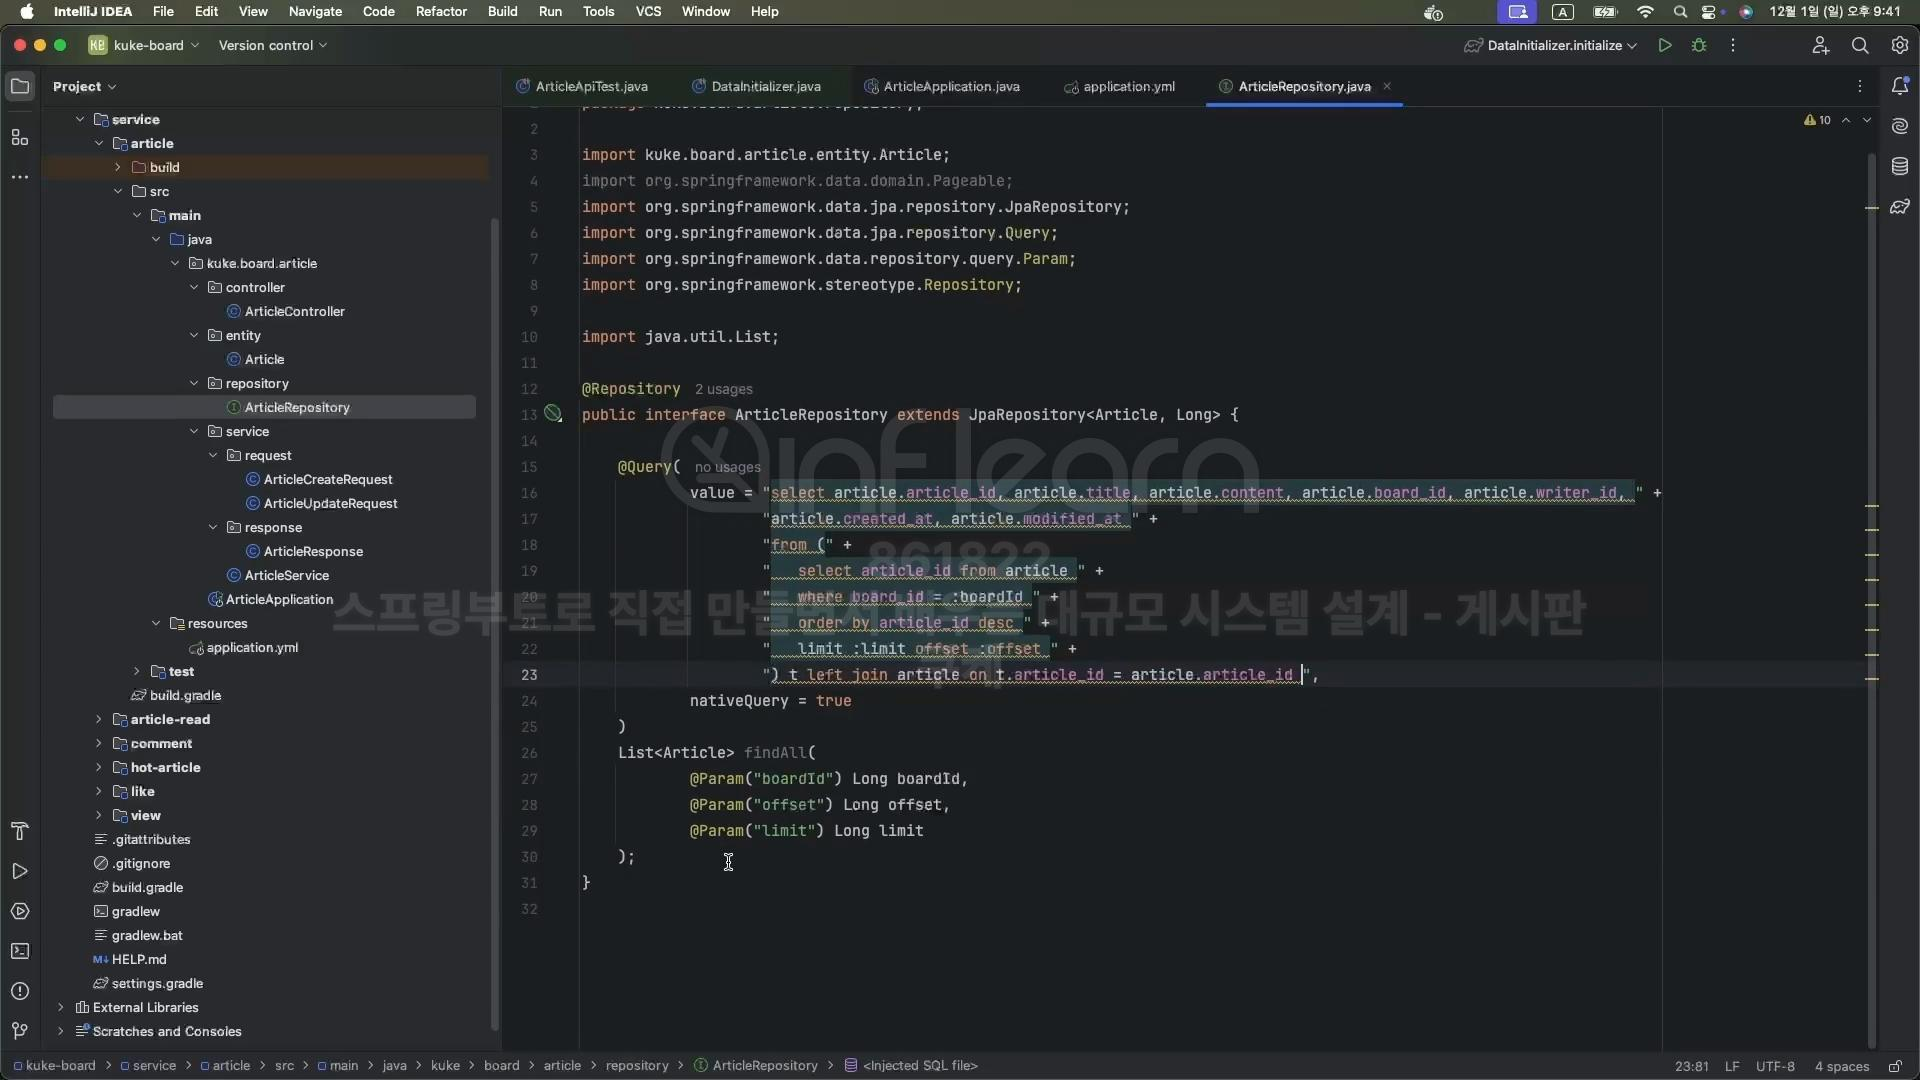Viewport: 1920px width, 1080px height.
Task: Open the Gradle tool window
Action: [1900, 207]
